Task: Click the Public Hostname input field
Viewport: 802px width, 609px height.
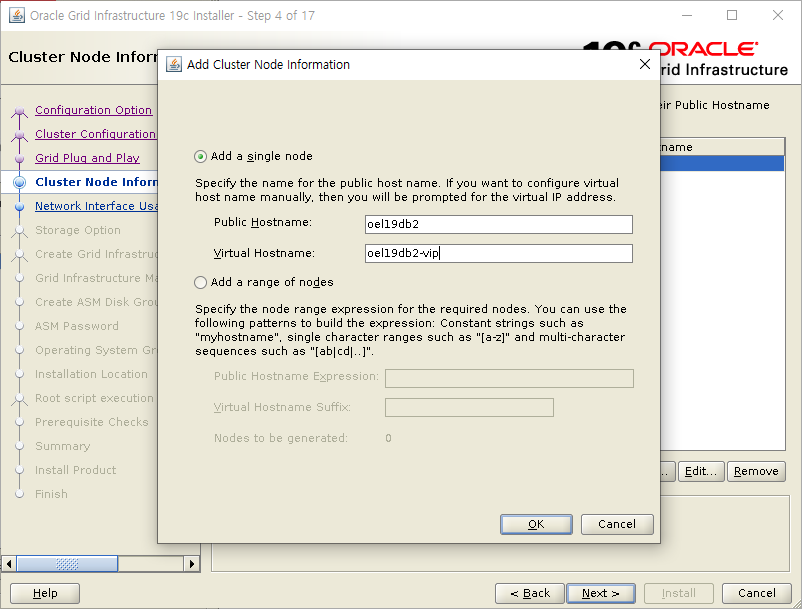Action: (499, 224)
